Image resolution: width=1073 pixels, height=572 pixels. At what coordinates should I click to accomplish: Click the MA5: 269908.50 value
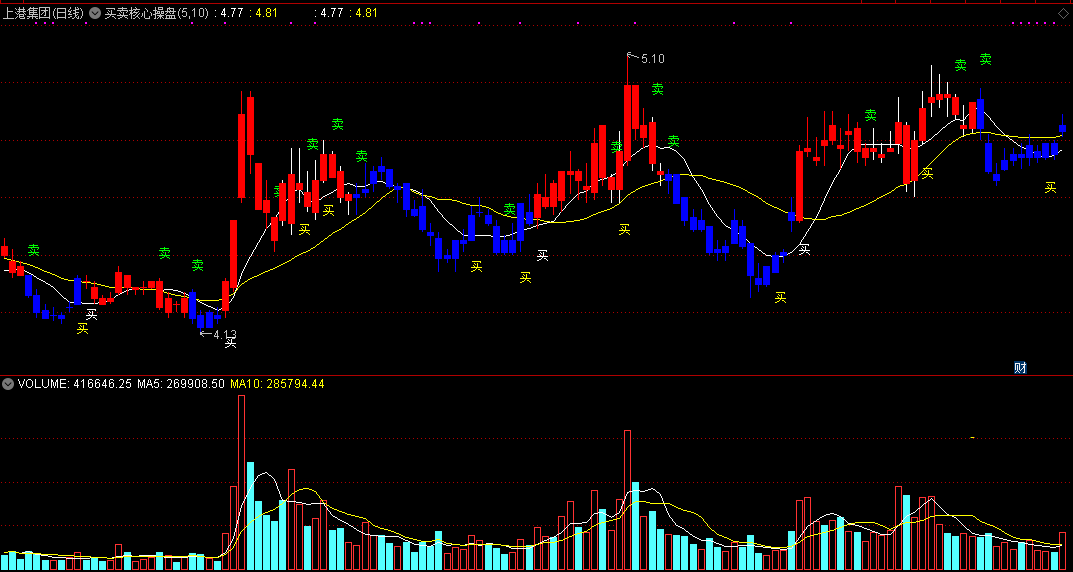[181, 384]
